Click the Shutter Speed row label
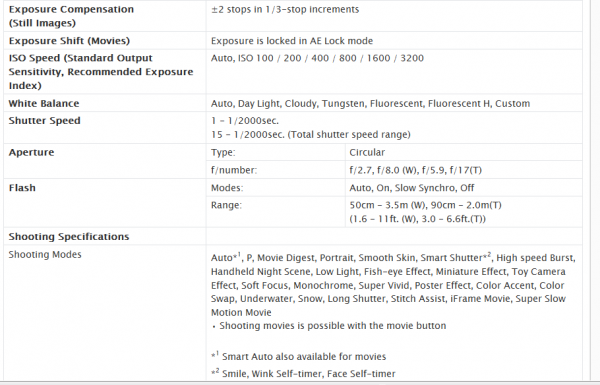The height and width of the screenshot is (385, 600). click(44, 121)
